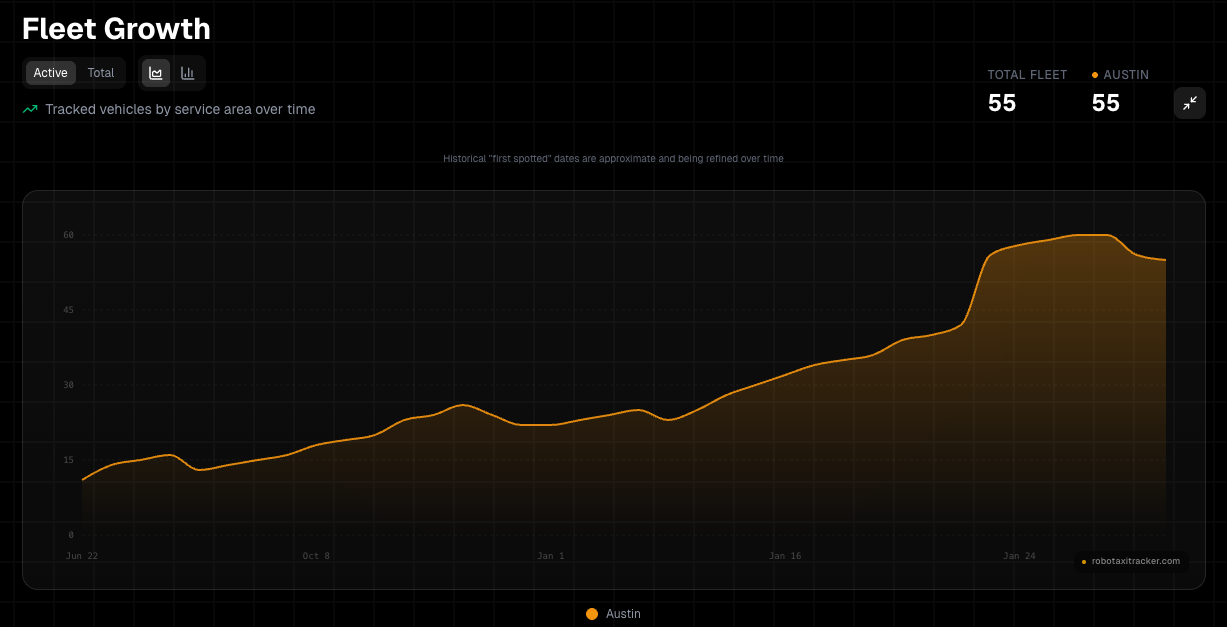Click the Fleet Growth heading

pyautogui.click(x=116, y=29)
